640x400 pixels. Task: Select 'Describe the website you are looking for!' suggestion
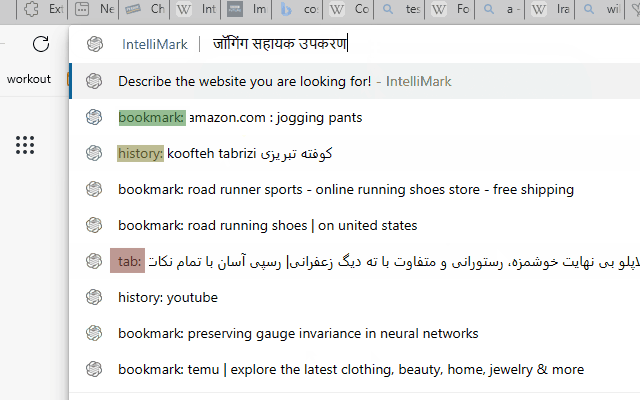tap(355, 81)
